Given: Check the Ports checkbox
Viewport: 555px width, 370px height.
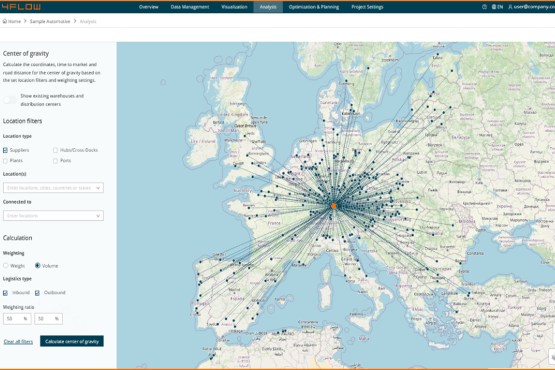Looking at the screenshot, I should click(x=55, y=161).
